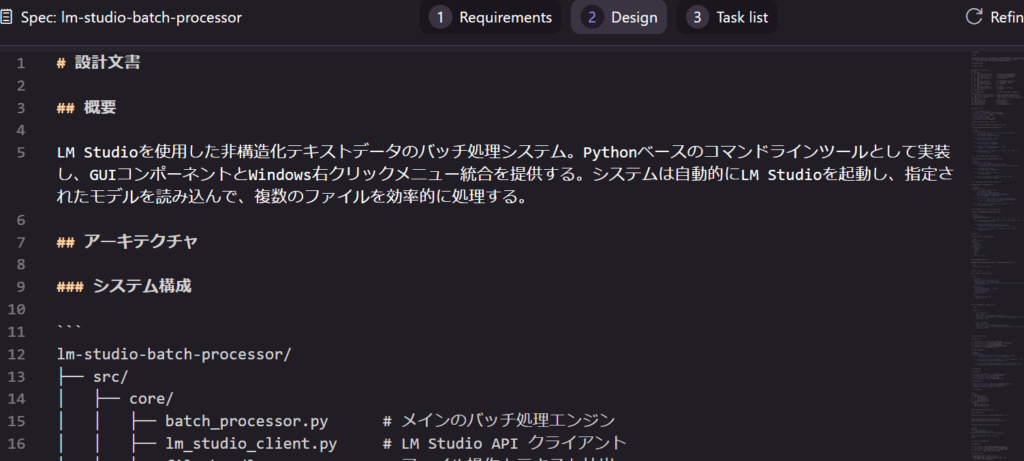Click the number 1 badge on Requirements
The height and width of the screenshot is (461, 1024).
440,18
